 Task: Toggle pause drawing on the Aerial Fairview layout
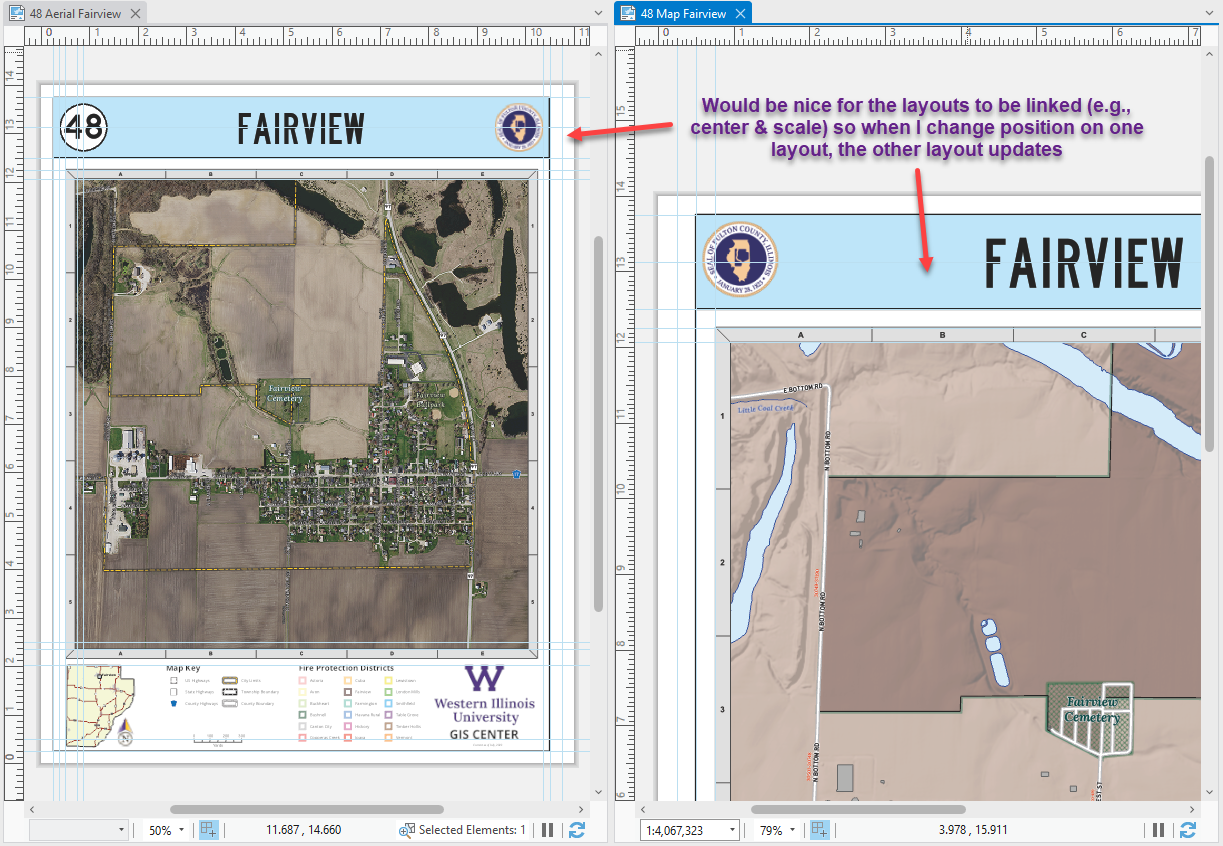pyautogui.click(x=547, y=829)
